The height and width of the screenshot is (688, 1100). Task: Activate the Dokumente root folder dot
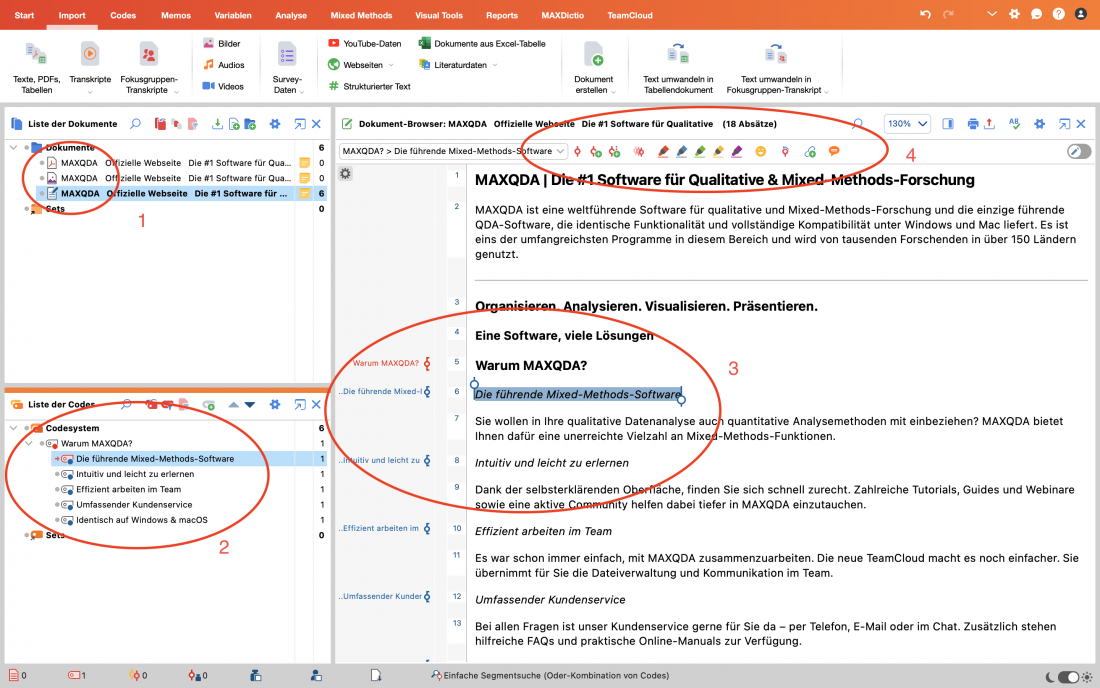point(27,147)
